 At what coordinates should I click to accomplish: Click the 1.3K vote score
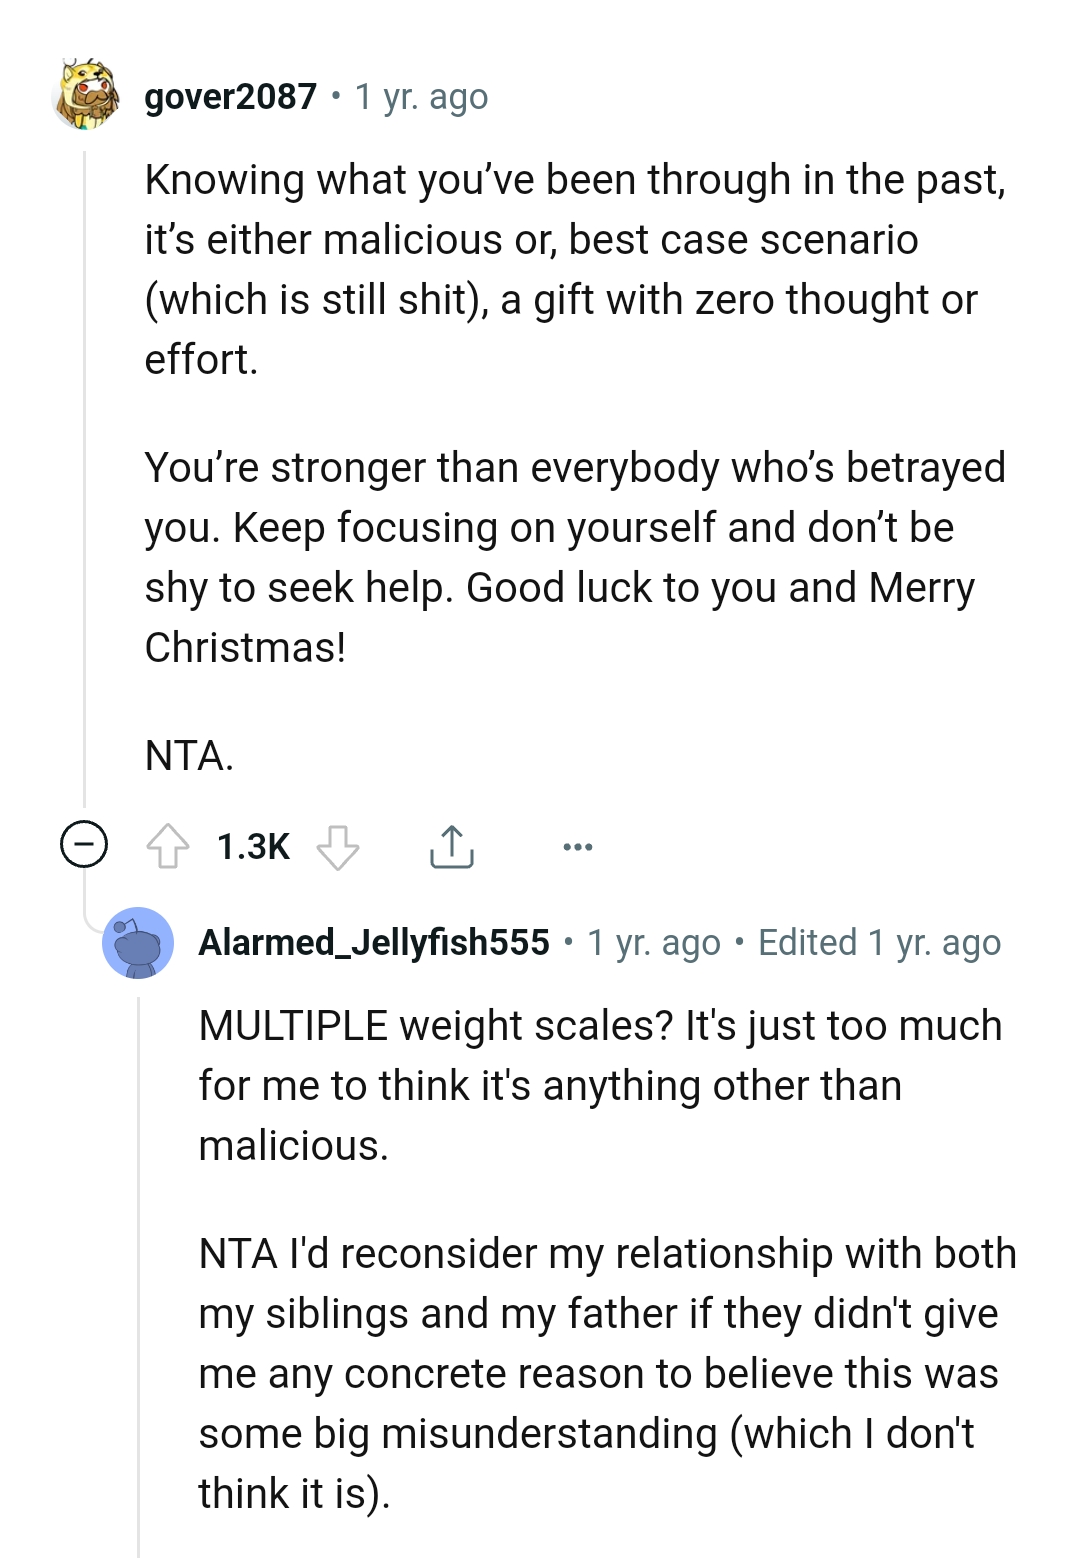[x=253, y=847]
